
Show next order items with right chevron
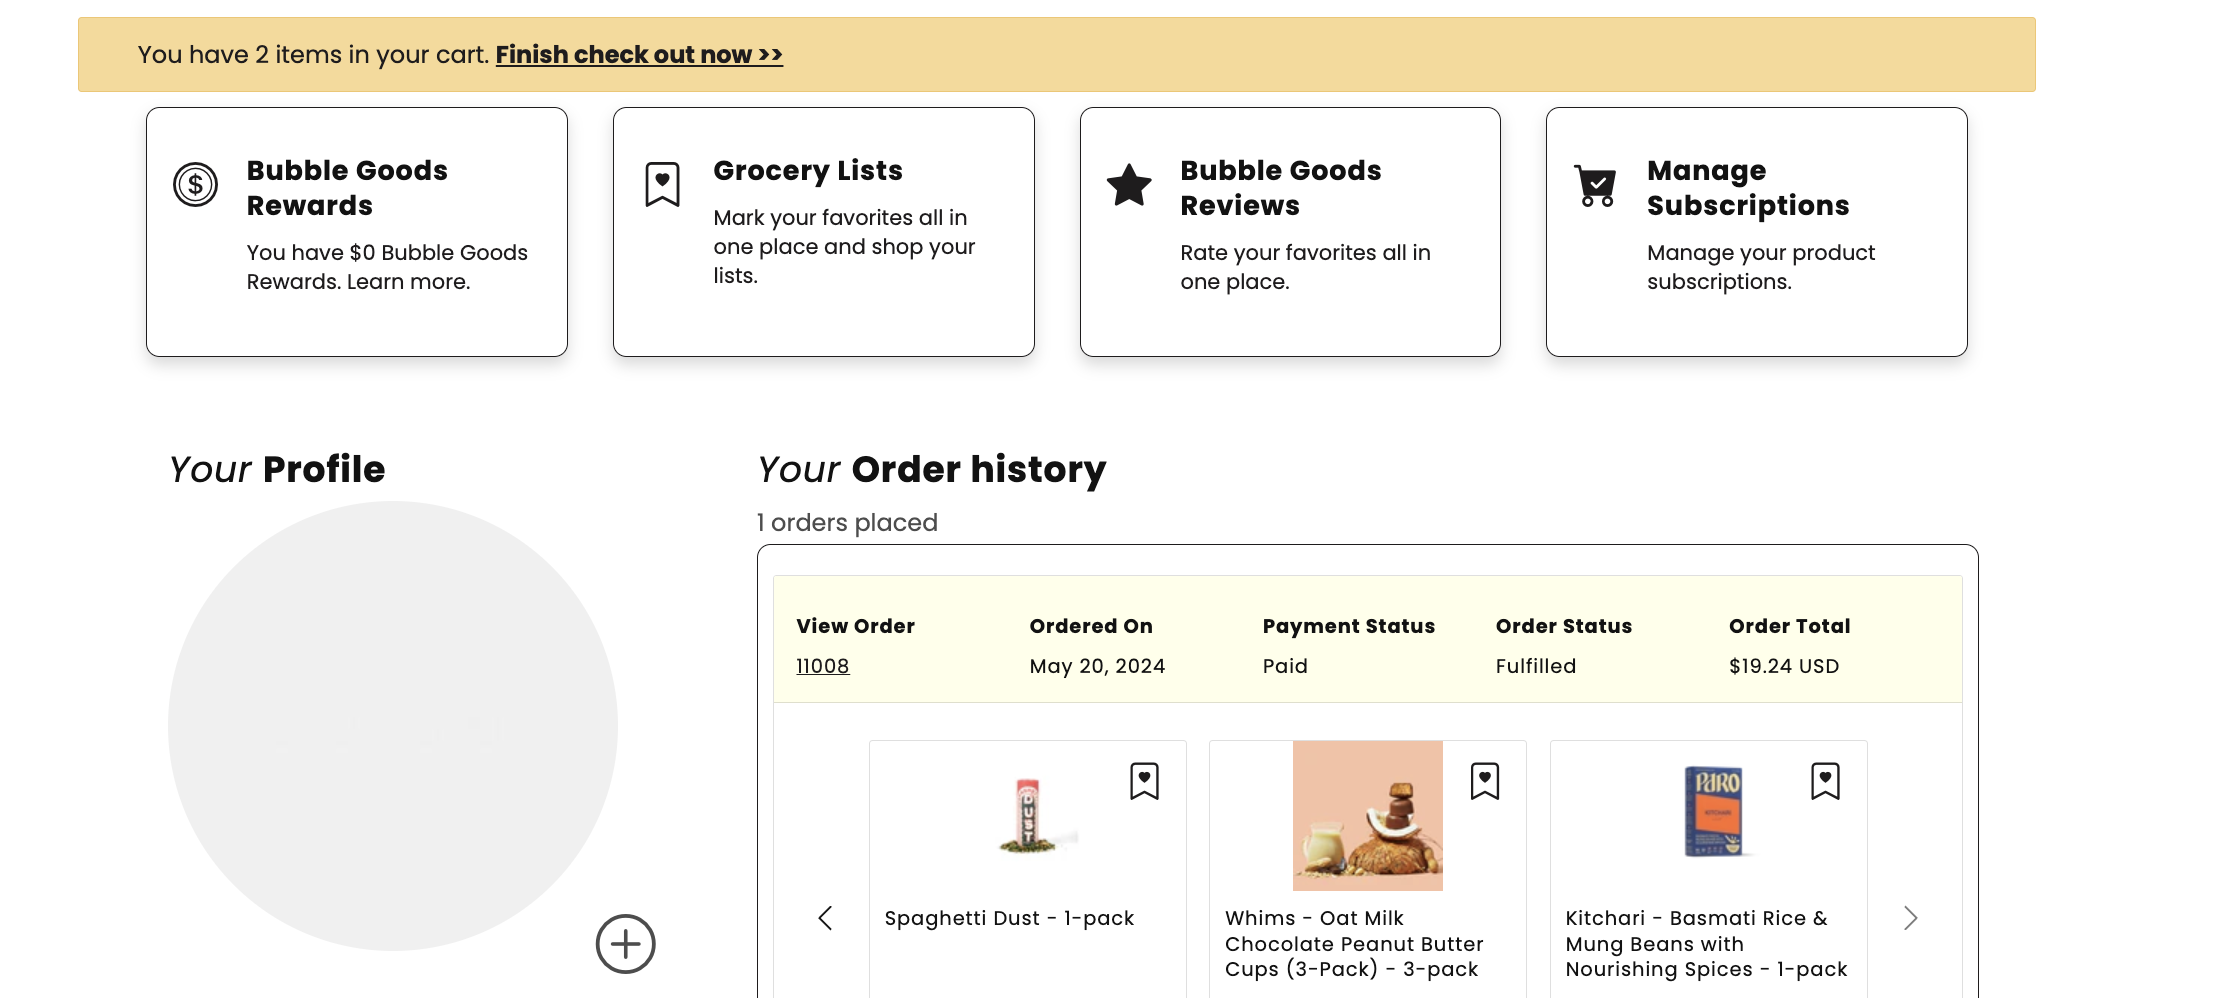click(x=1910, y=918)
